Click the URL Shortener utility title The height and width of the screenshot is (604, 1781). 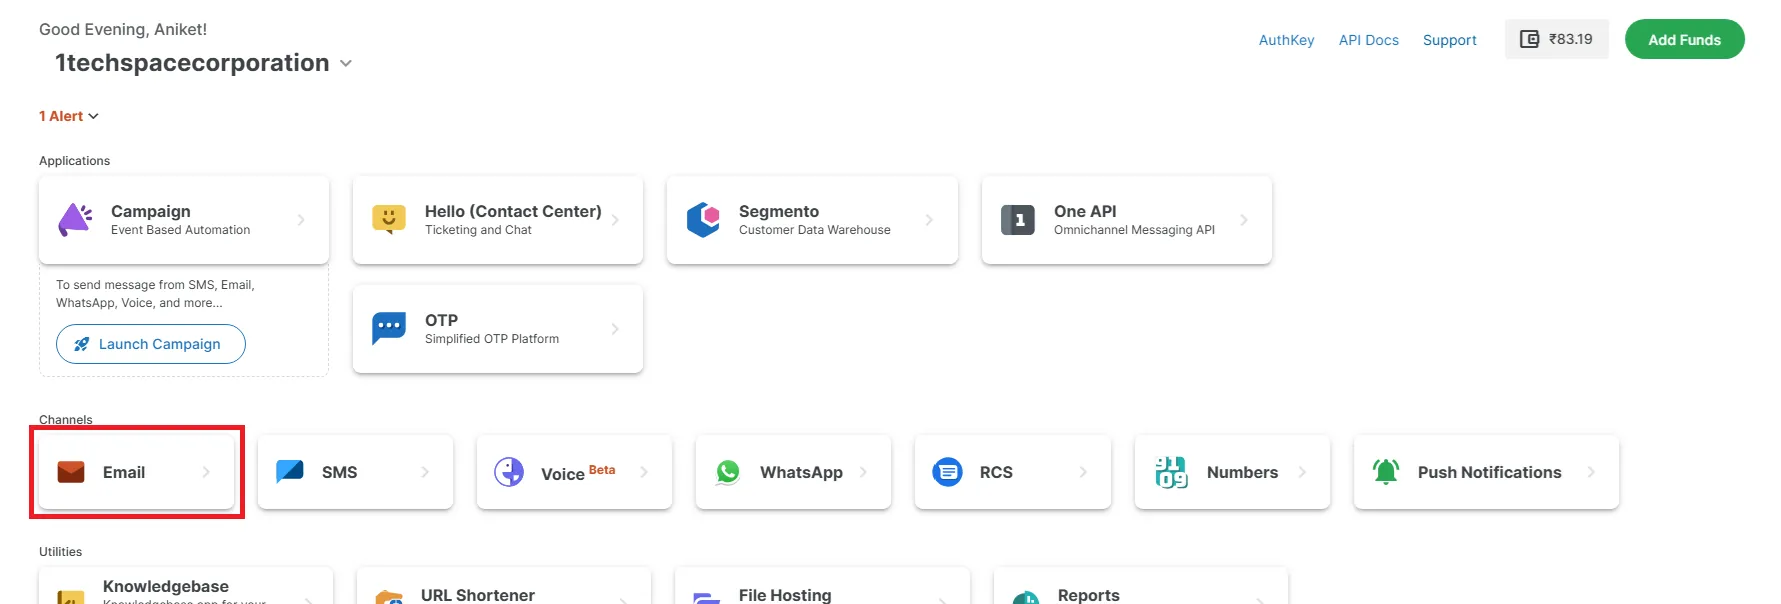click(478, 595)
